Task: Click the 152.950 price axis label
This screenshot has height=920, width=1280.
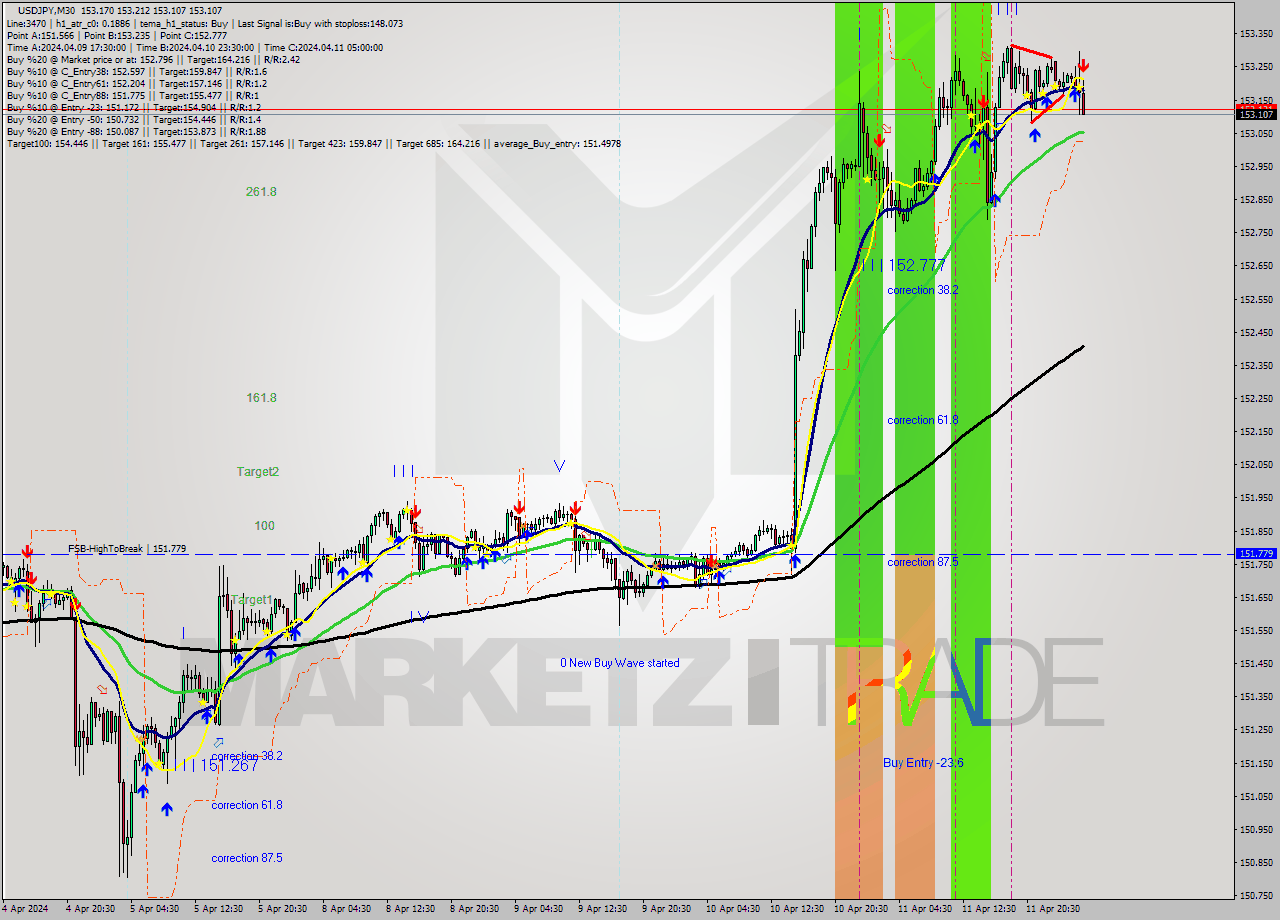Action: click(x=1256, y=167)
